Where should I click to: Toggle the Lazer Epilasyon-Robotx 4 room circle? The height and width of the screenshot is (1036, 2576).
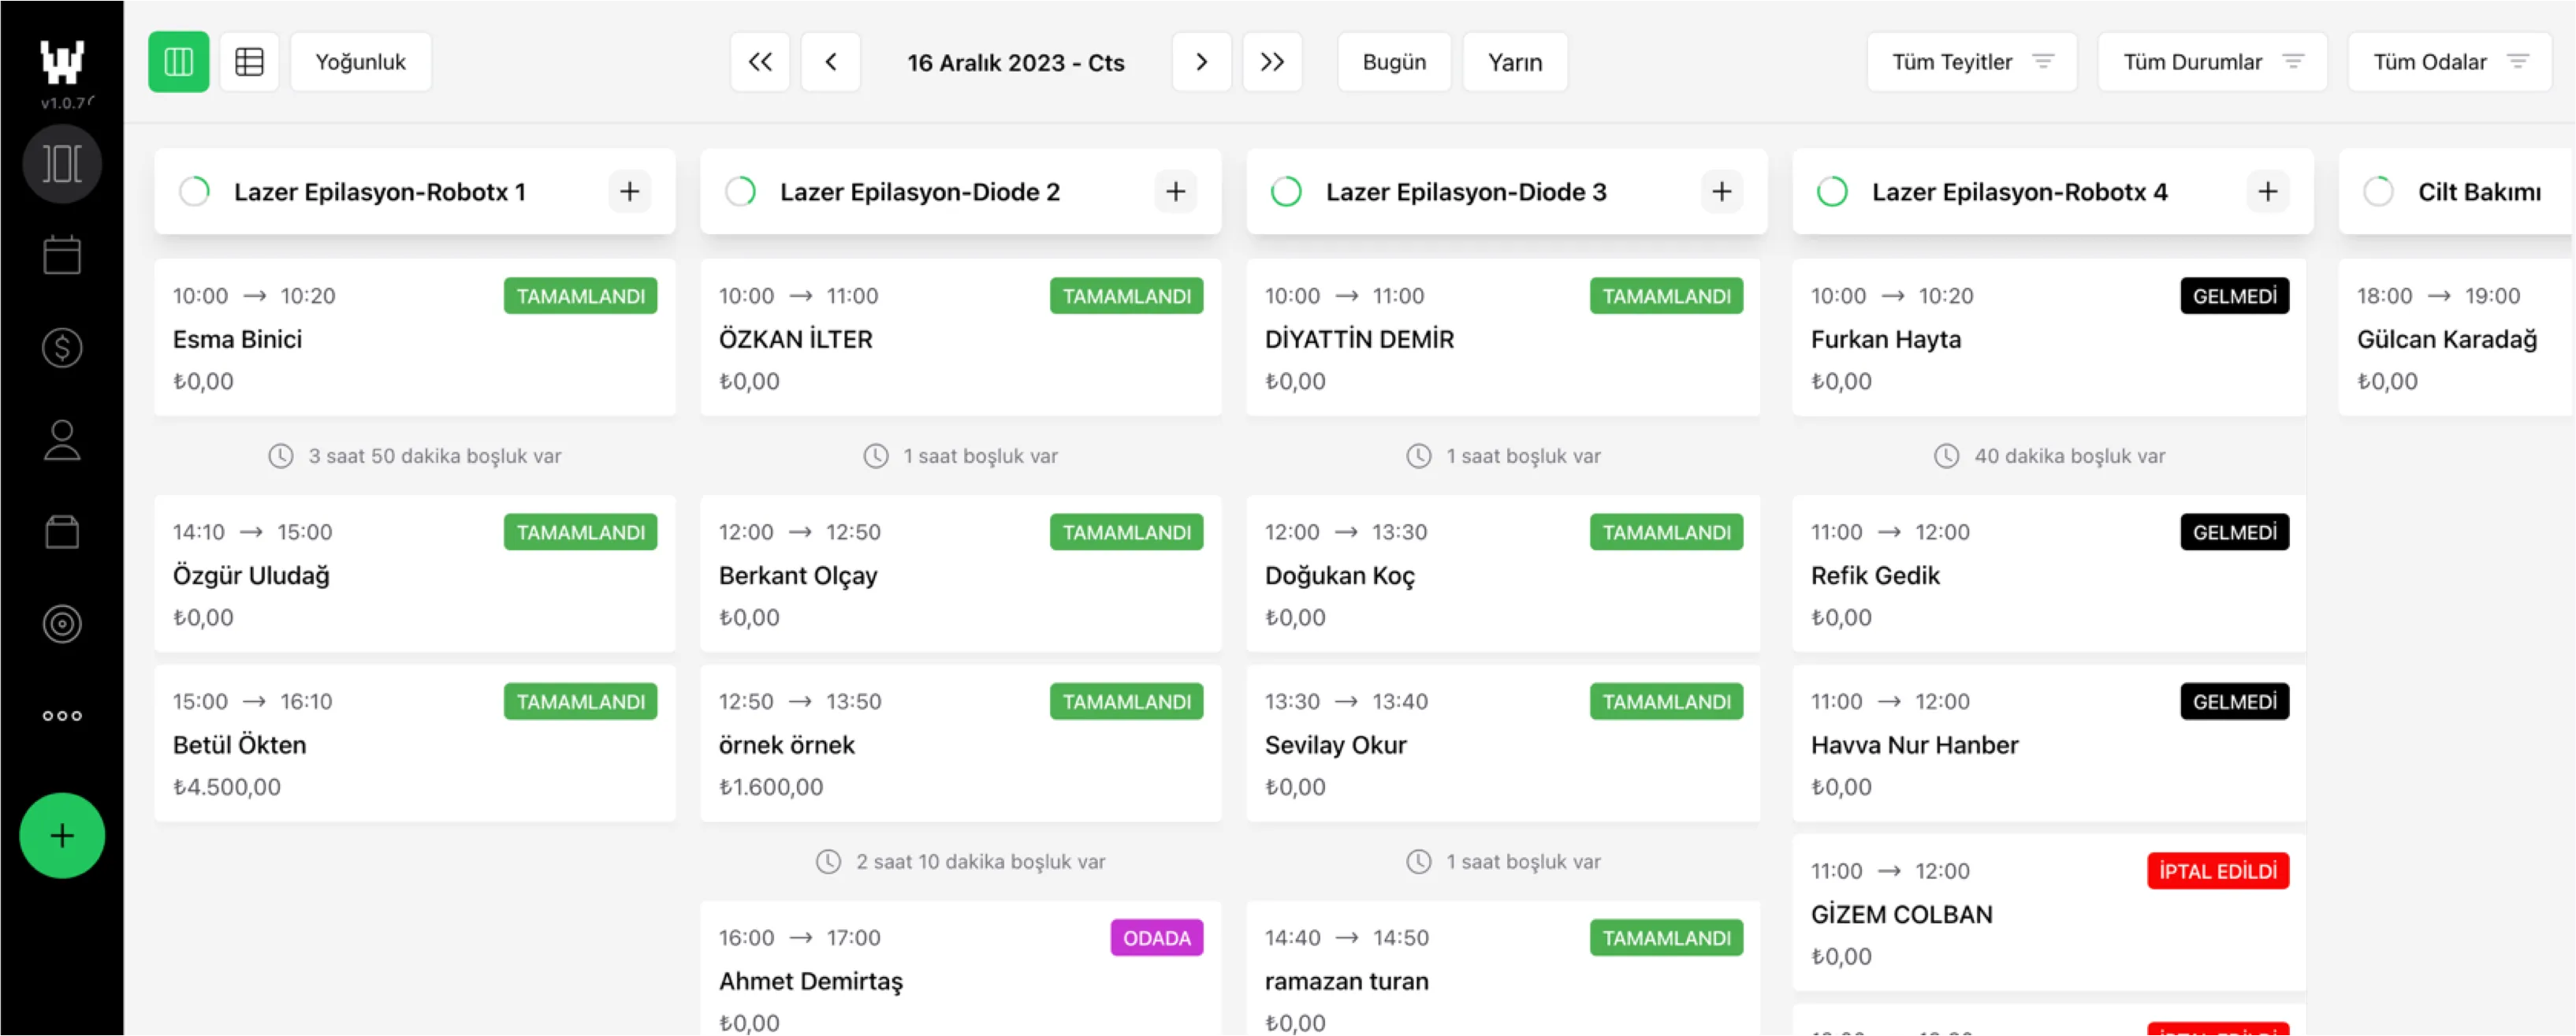coord(1832,191)
